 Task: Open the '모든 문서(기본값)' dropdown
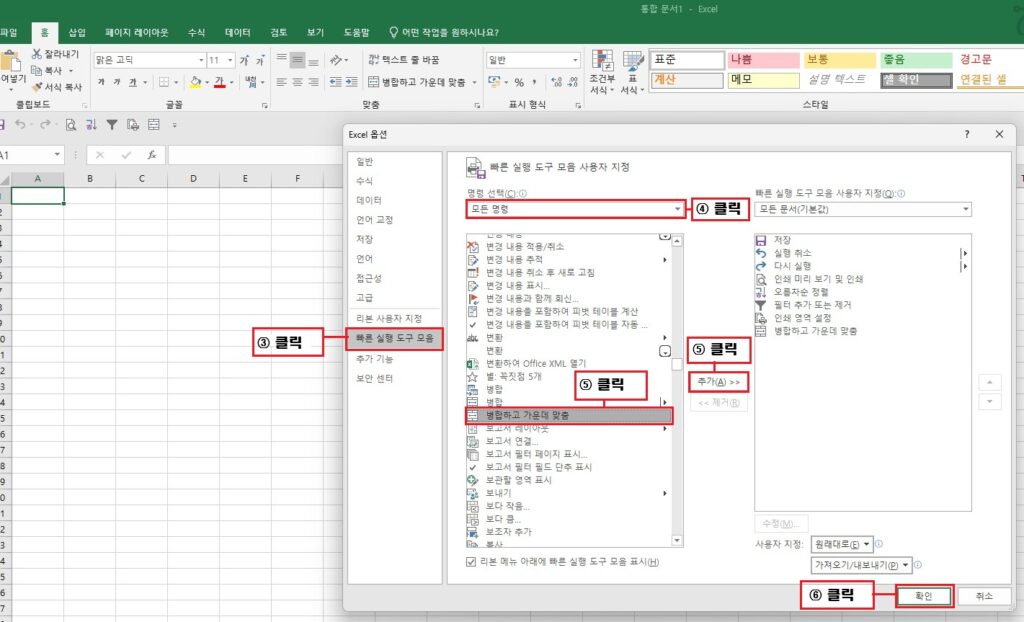863,209
